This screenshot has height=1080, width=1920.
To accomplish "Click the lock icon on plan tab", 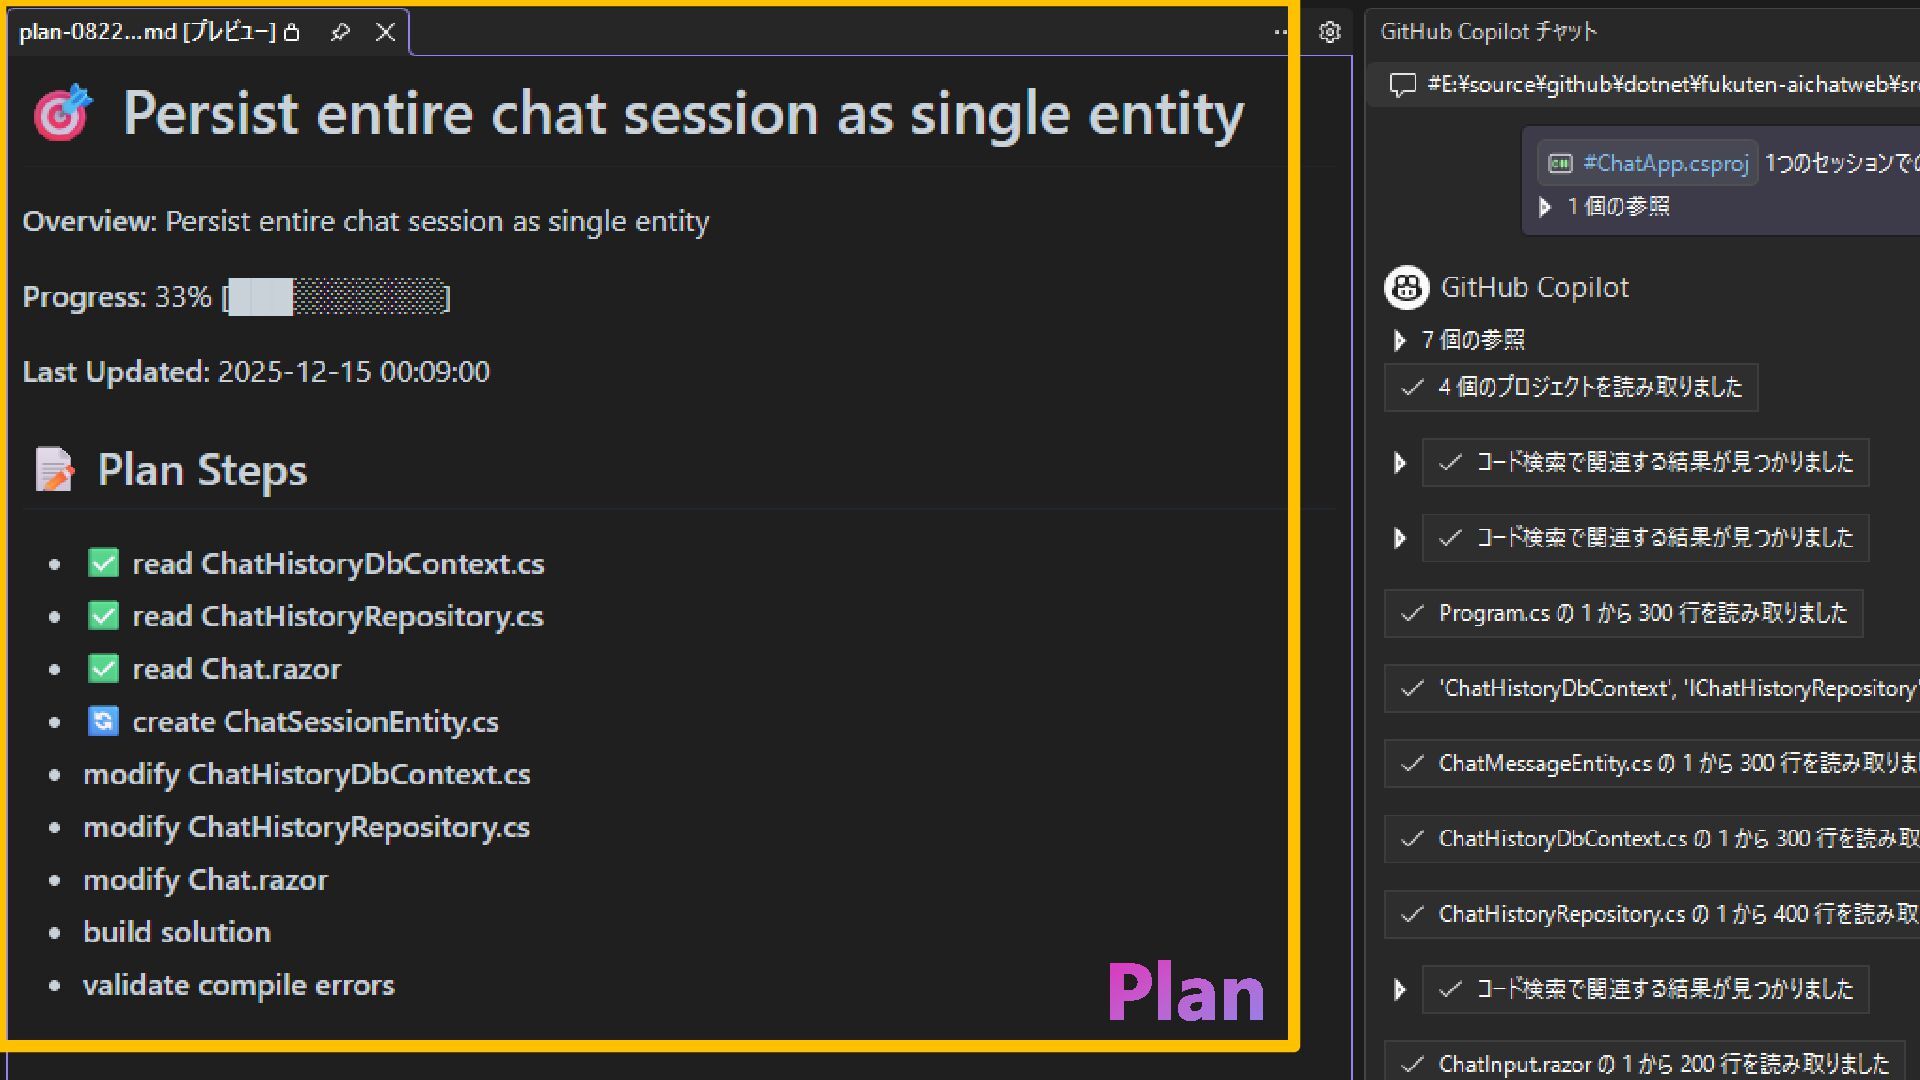I will pos(292,33).
